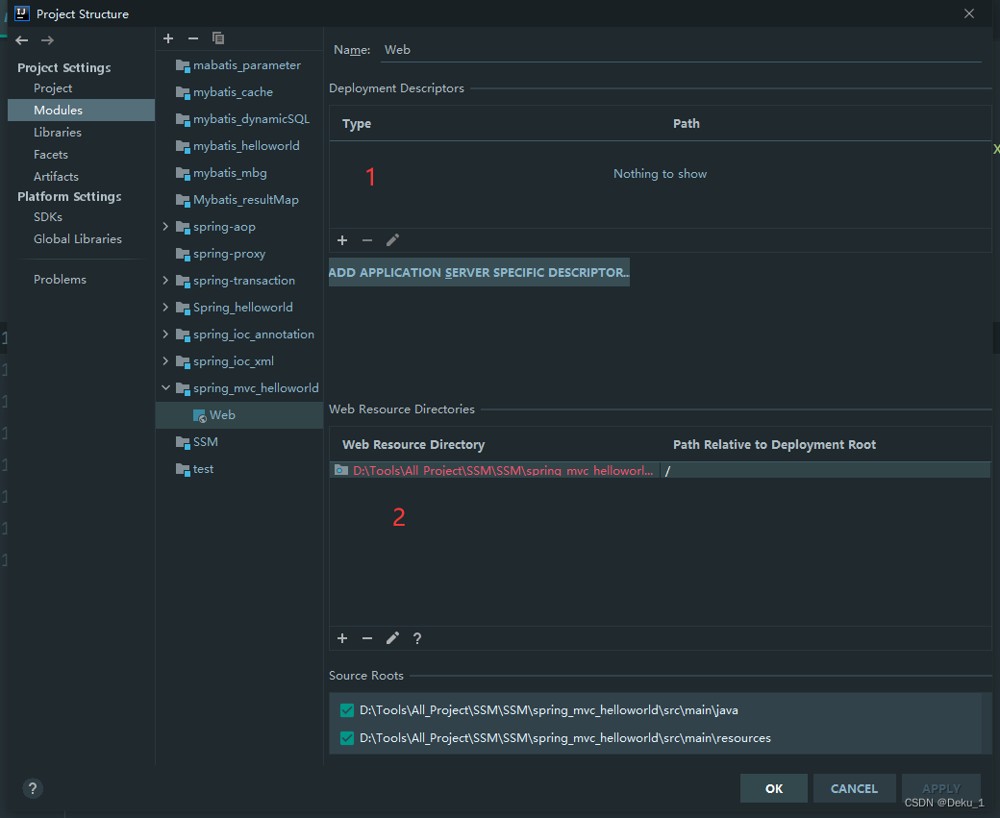Add a deployment descriptor with plus icon

coord(342,240)
